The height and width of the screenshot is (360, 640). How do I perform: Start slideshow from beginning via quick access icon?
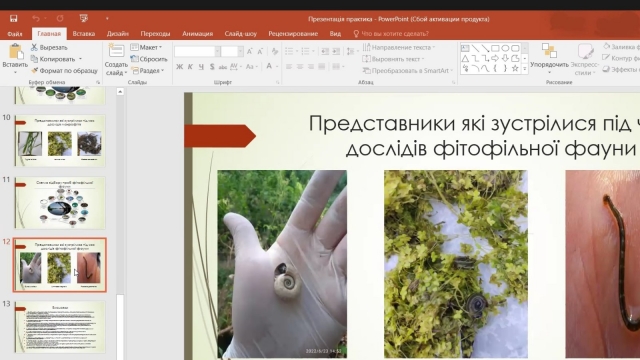coord(84,18)
